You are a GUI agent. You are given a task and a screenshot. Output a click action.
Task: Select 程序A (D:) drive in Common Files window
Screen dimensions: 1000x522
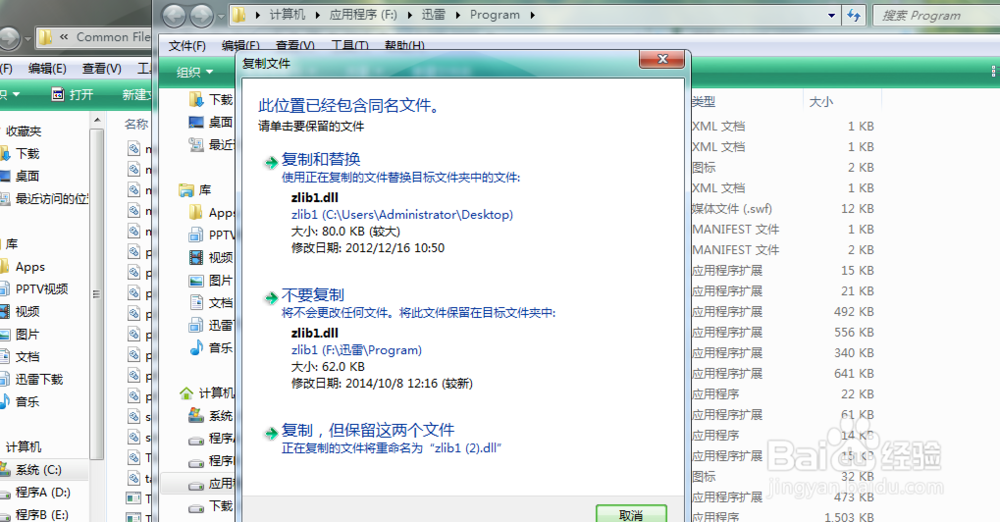coord(36,493)
